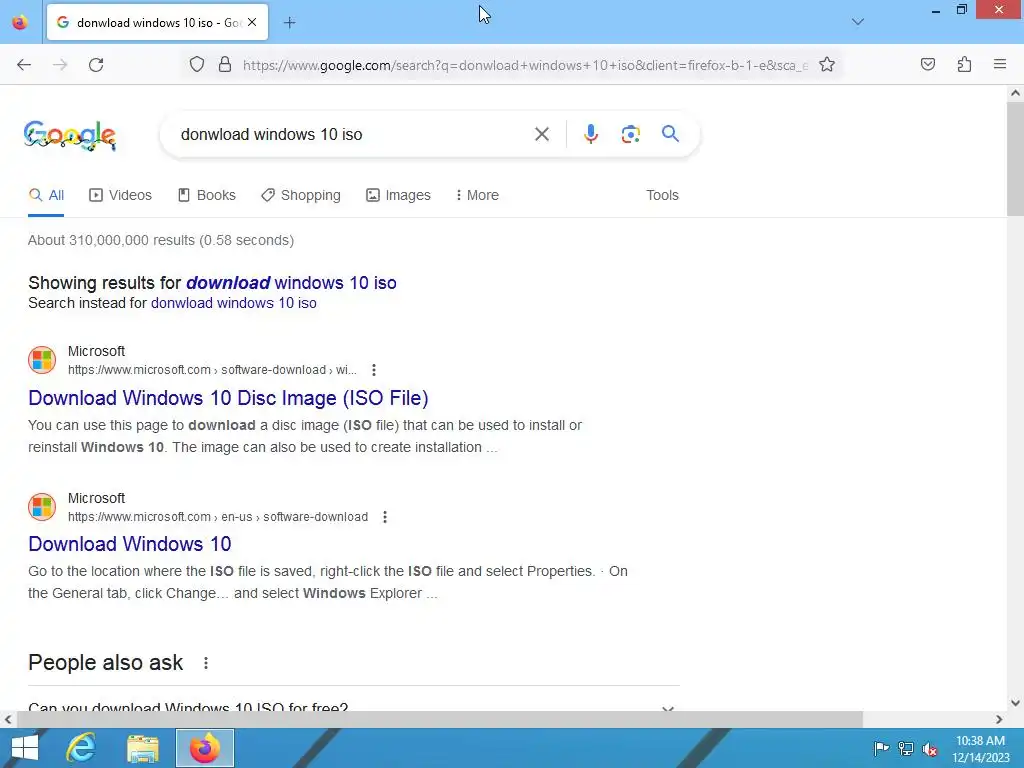Open the Save to Pocket icon
The height and width of the screenshot is (768, 1024).
pos(927,64)
